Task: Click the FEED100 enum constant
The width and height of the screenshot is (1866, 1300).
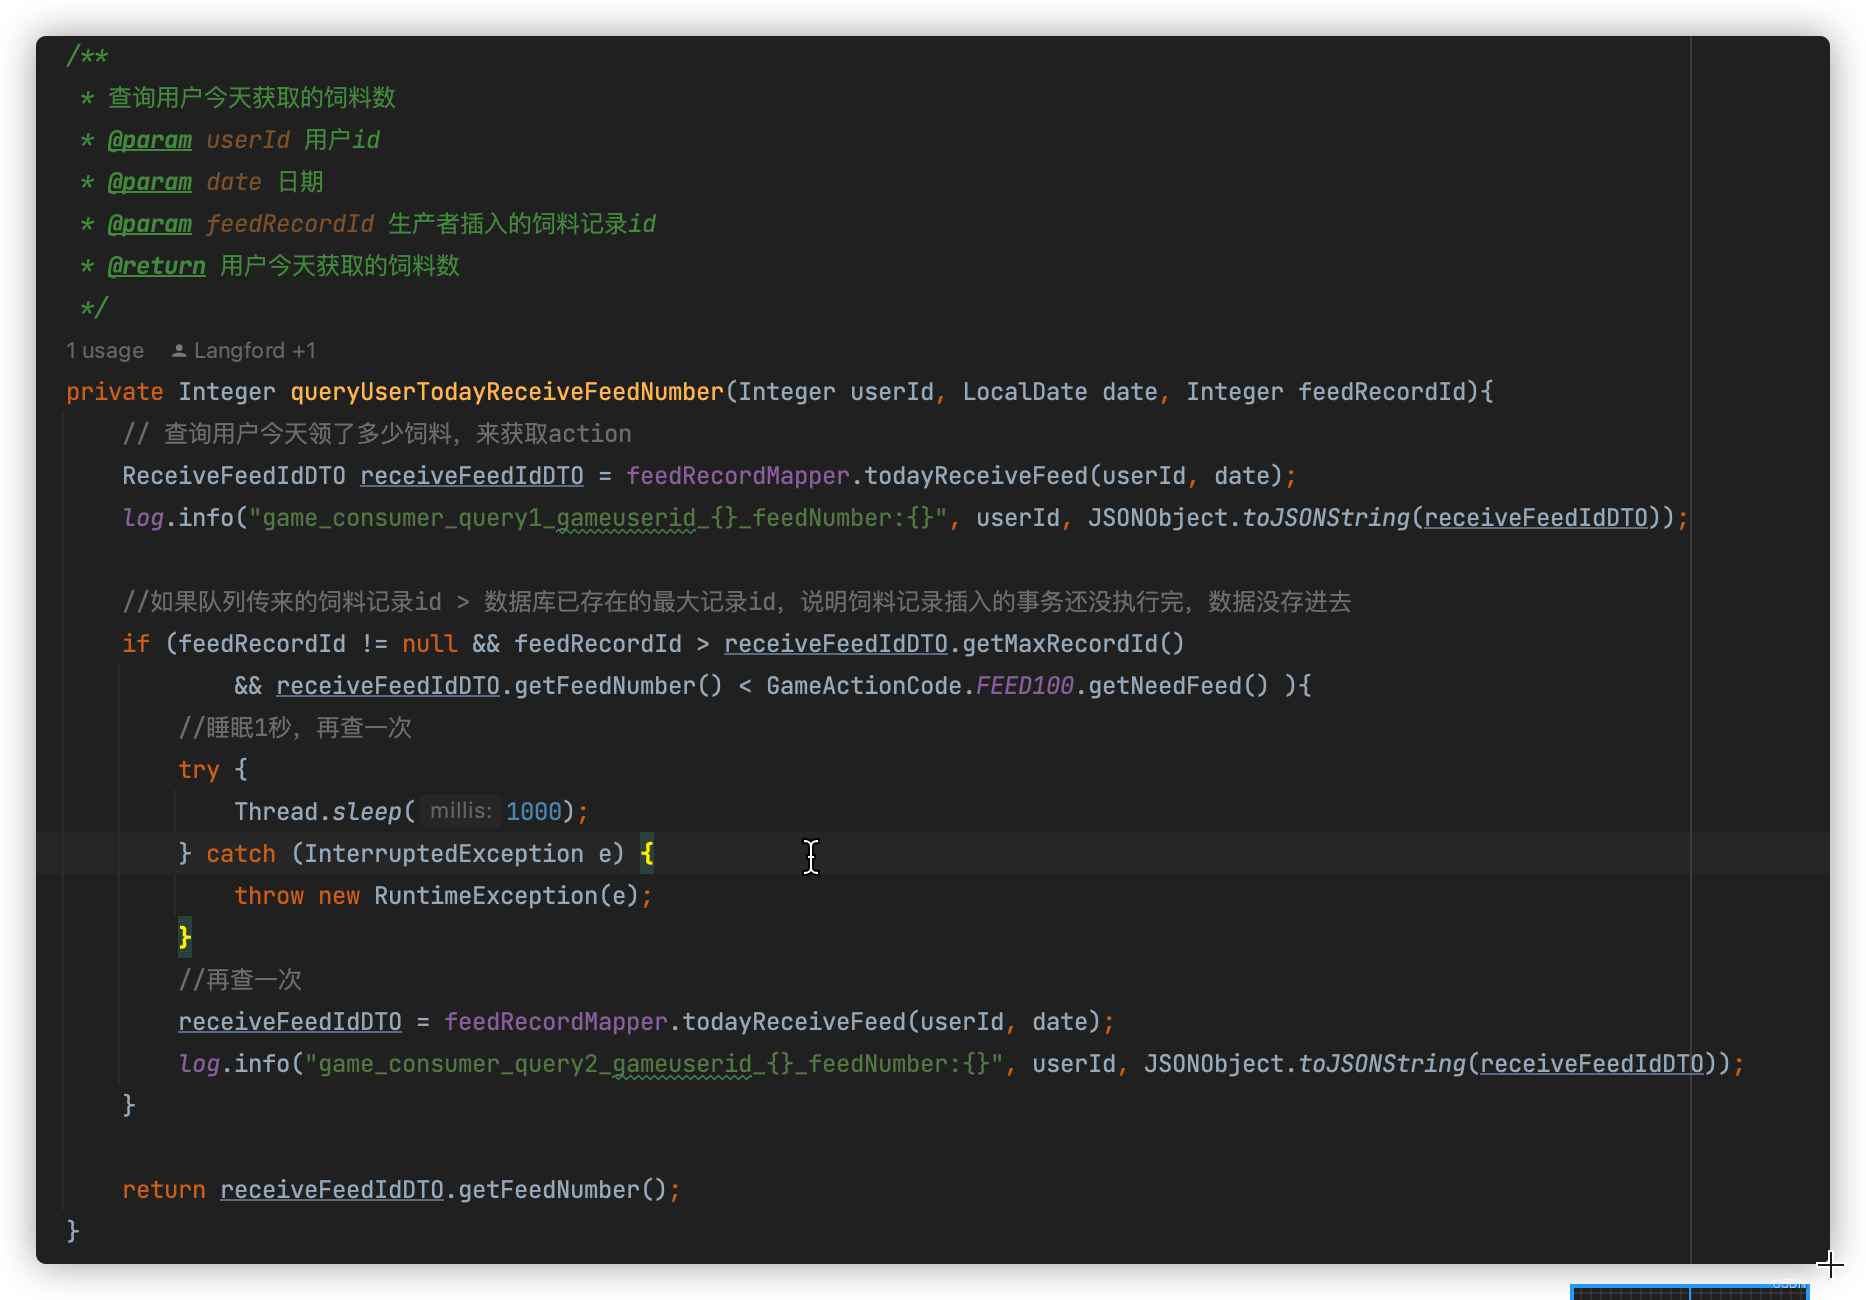Action: point(1025,686)
